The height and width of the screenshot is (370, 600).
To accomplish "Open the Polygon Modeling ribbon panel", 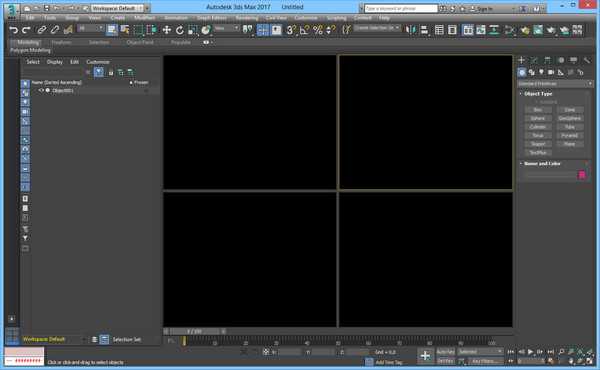I will (x=30, y=50).
